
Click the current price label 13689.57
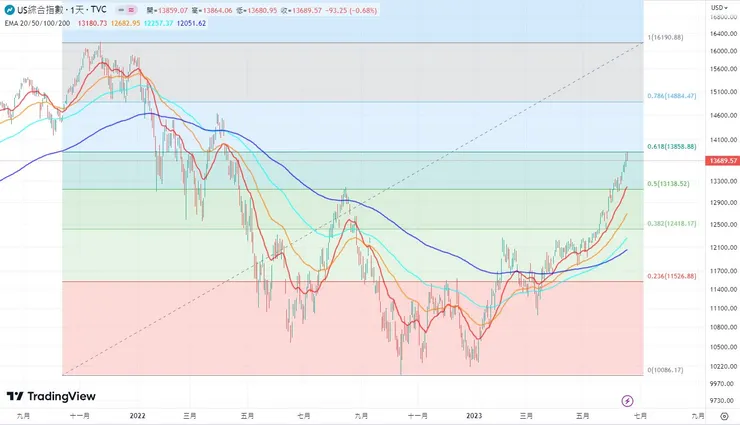click(x=723, y=161)
